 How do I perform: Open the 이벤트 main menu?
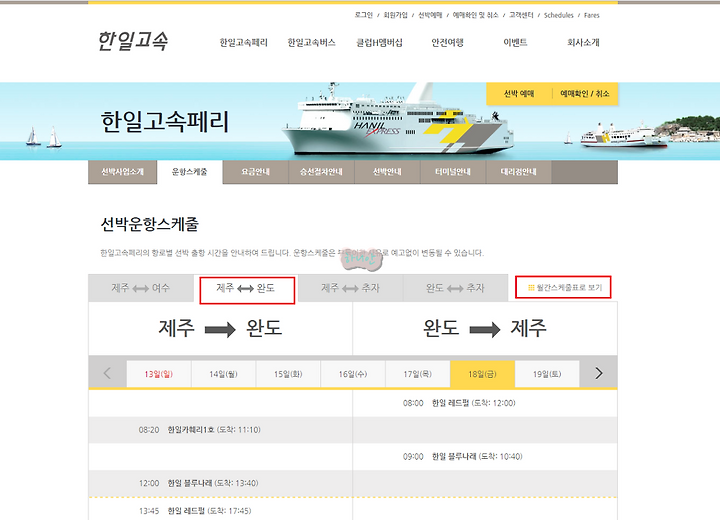515,42
